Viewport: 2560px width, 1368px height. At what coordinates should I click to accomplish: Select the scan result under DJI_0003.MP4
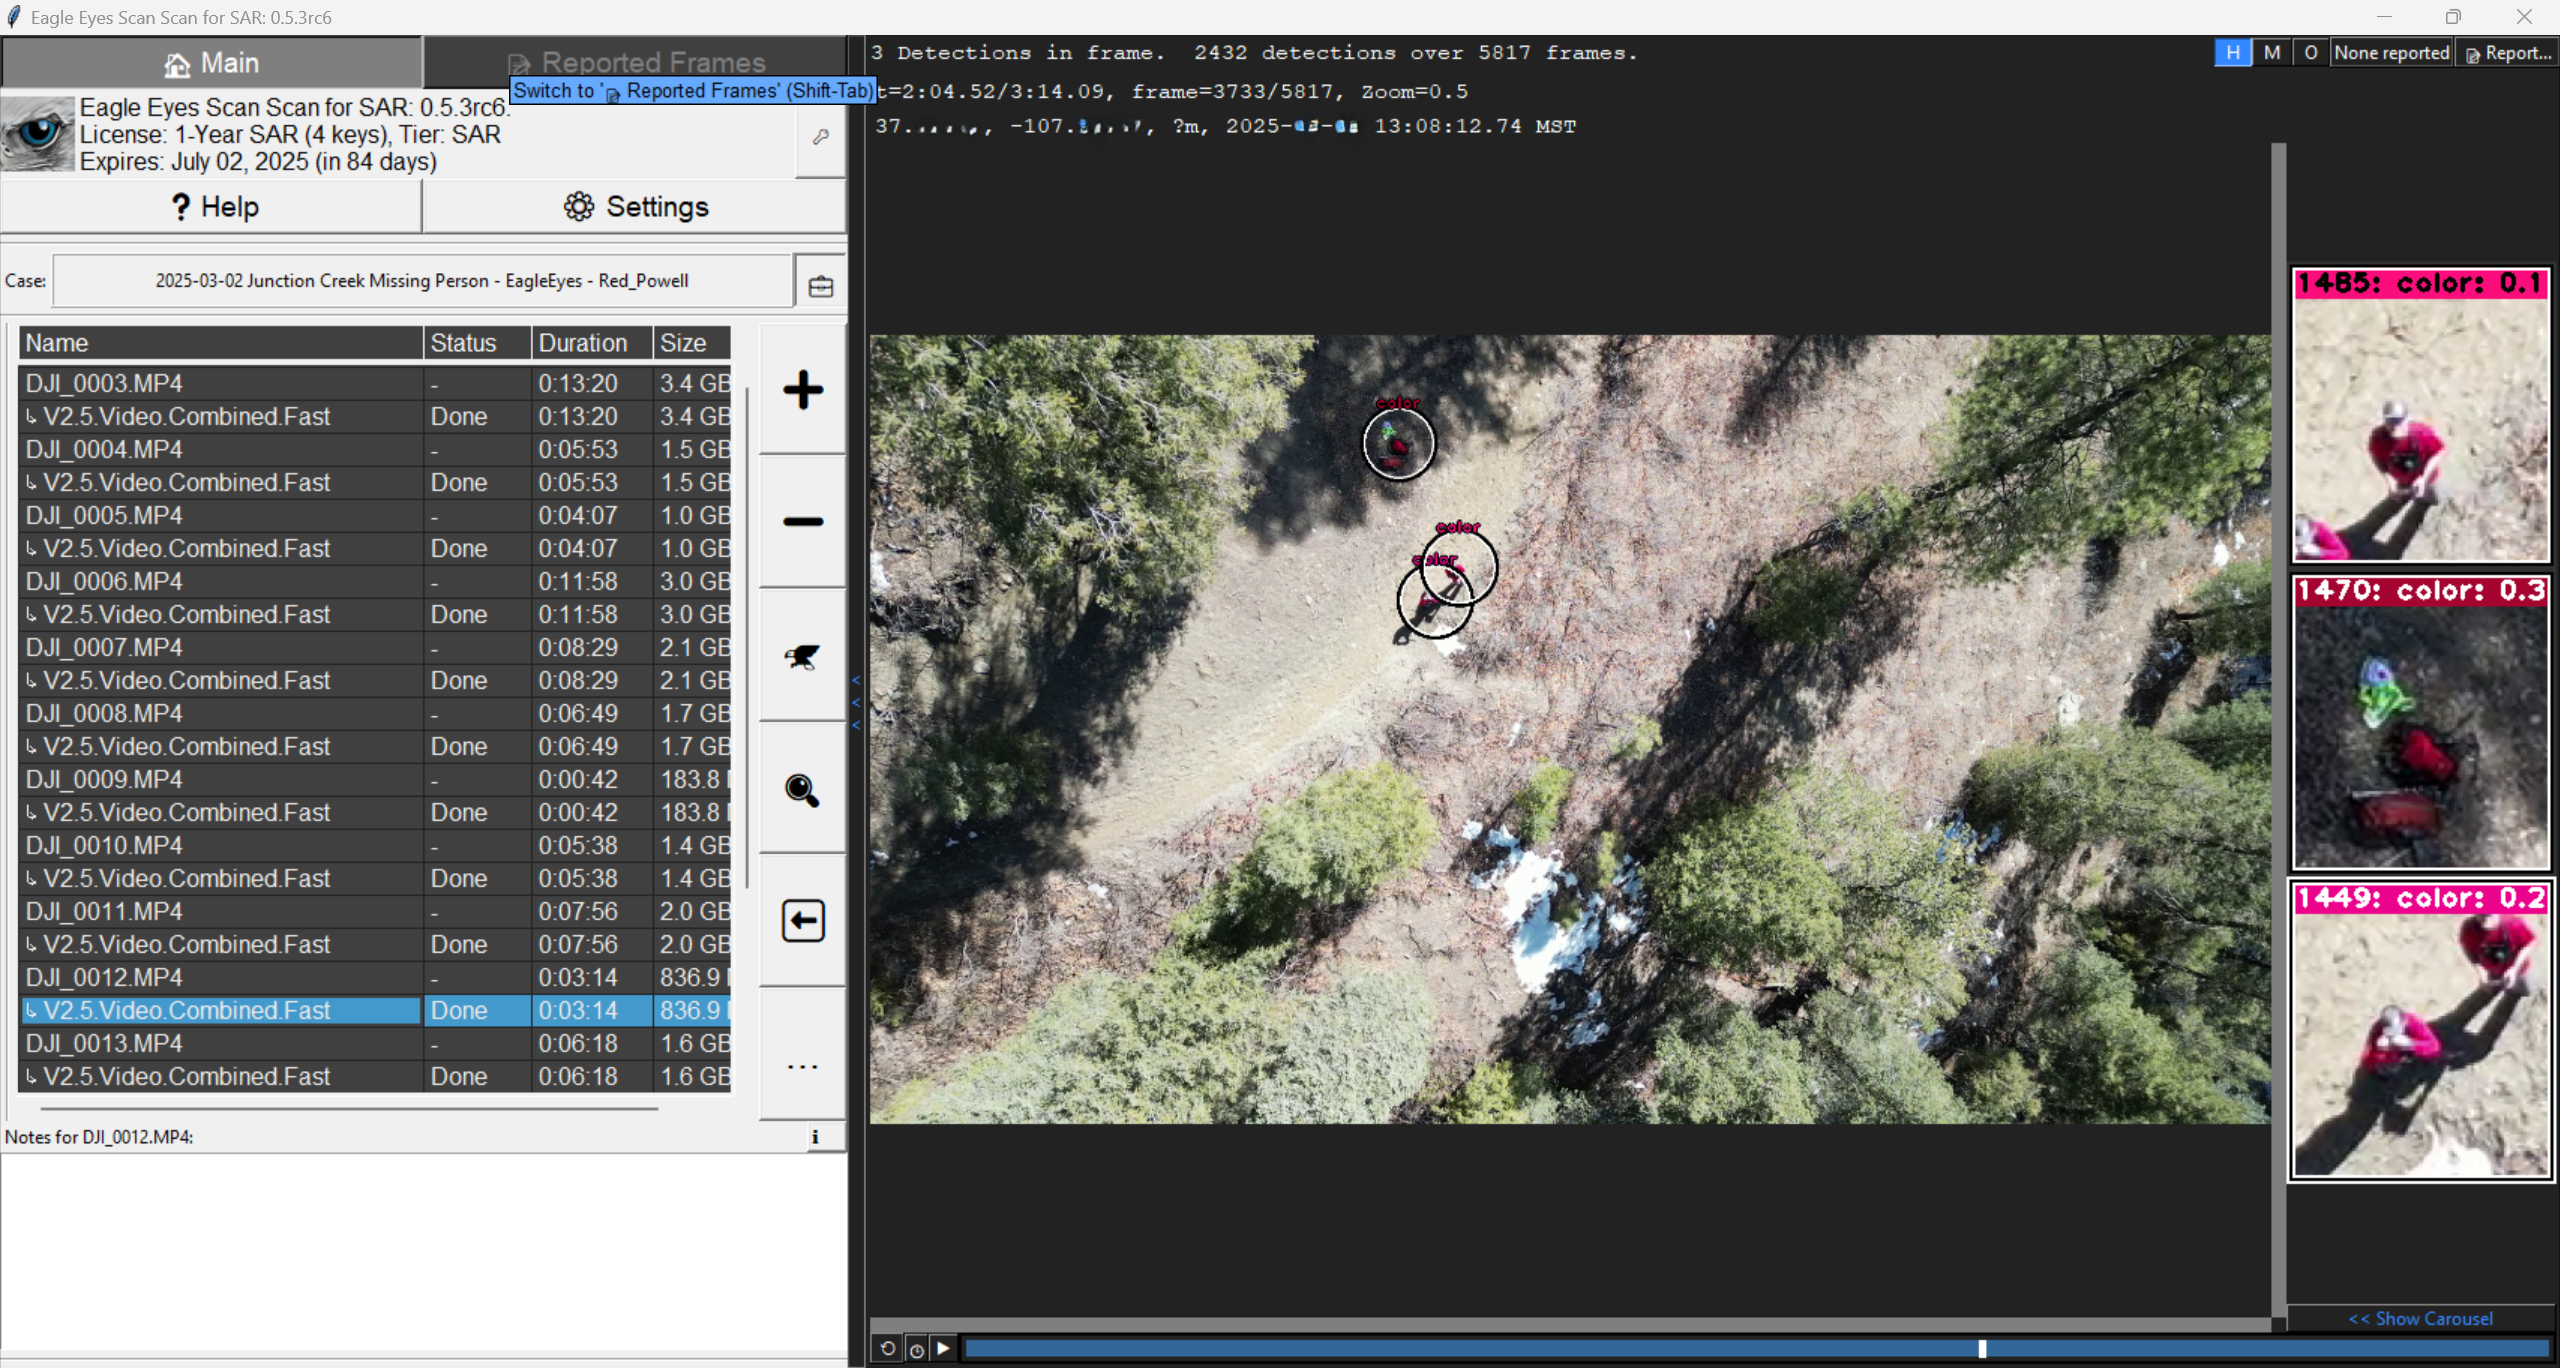(375, 416)
